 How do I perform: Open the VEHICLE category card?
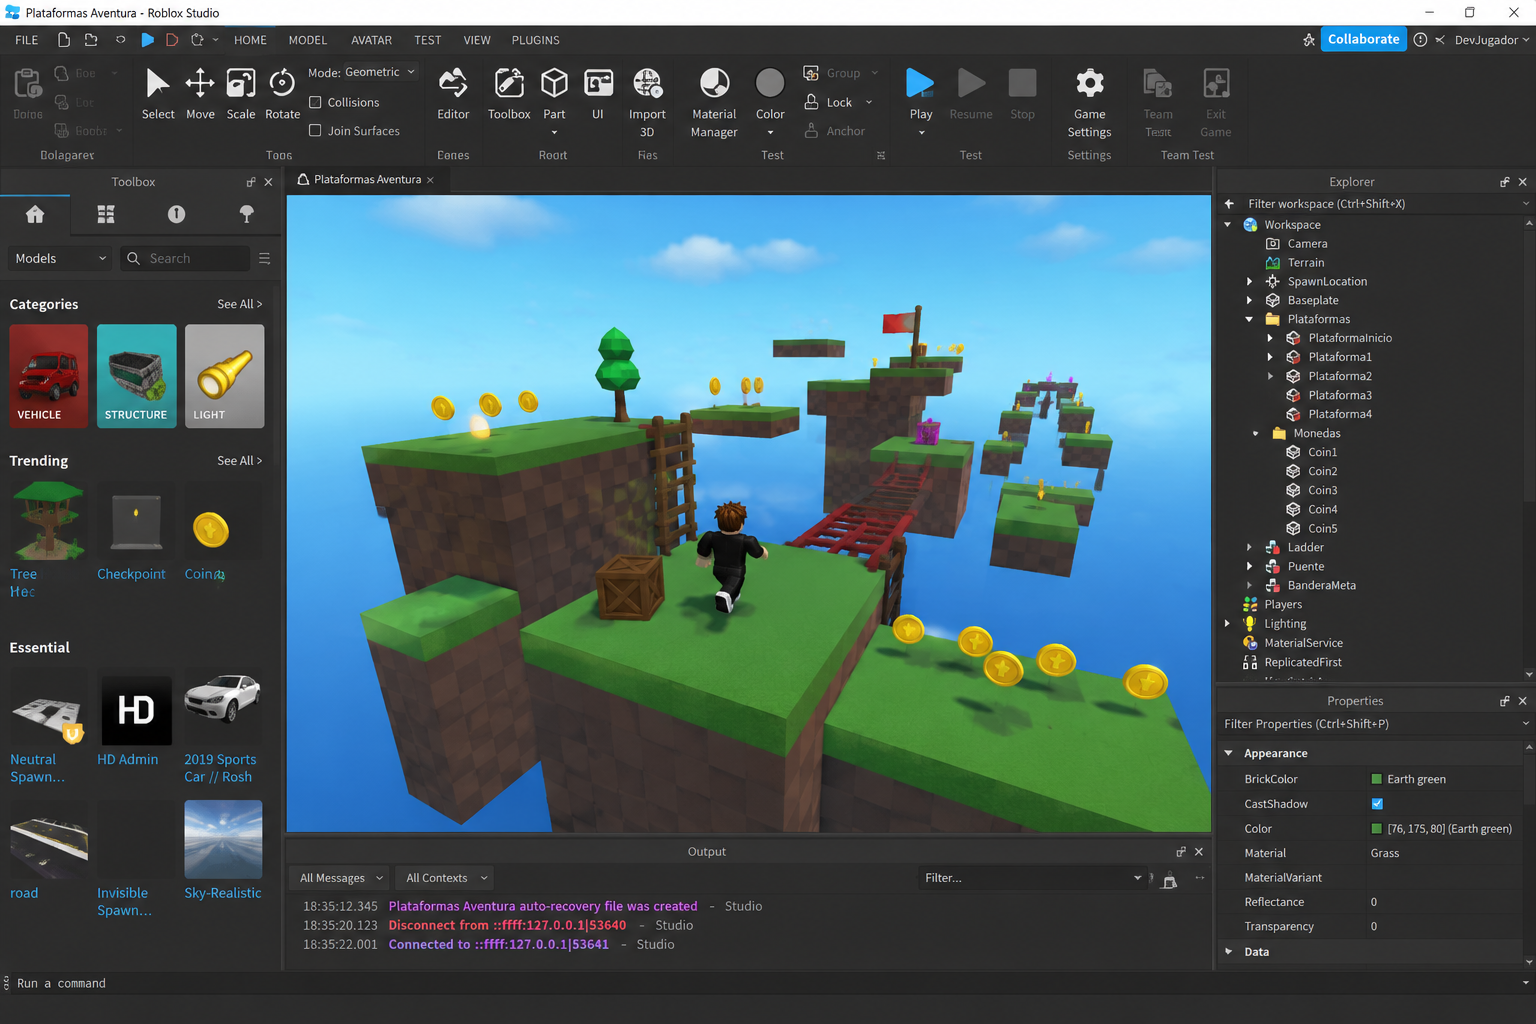[49, 376]
